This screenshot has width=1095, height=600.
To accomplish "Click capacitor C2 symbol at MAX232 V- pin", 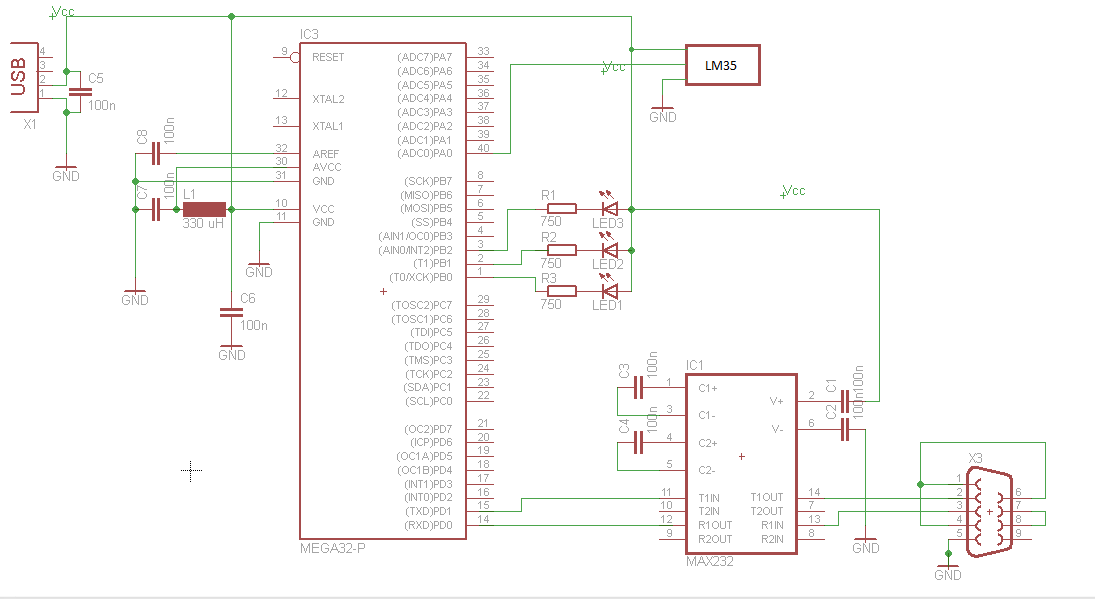I will pyautogui.click(x=844, y=429).
